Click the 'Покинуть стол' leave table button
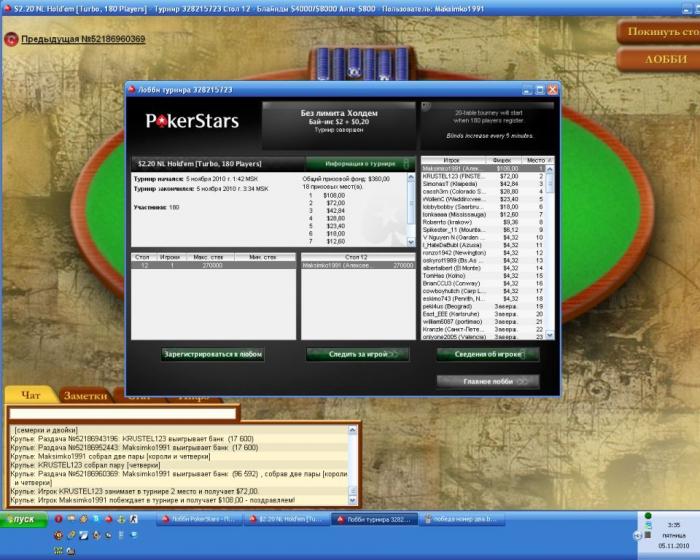The width and height of the screenshot is (700, 560). point(659,32)
